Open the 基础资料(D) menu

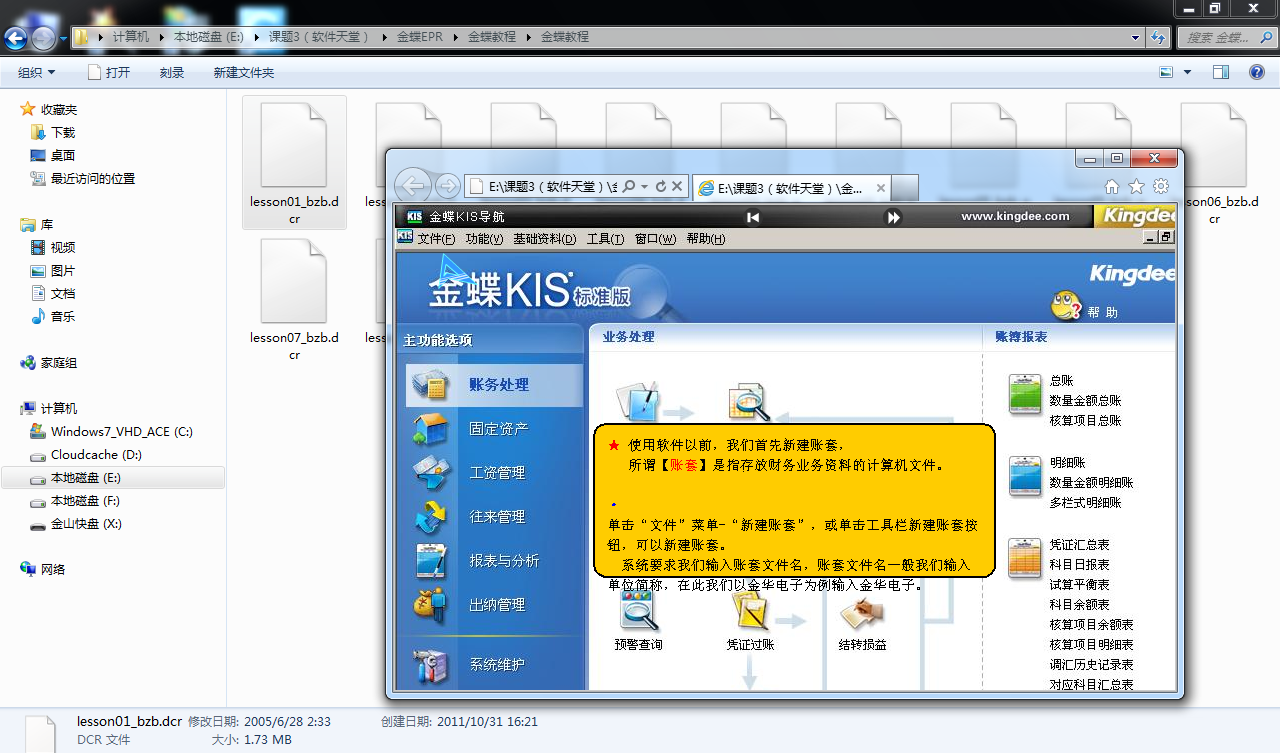pyautogui.click(x=545, y=239)
